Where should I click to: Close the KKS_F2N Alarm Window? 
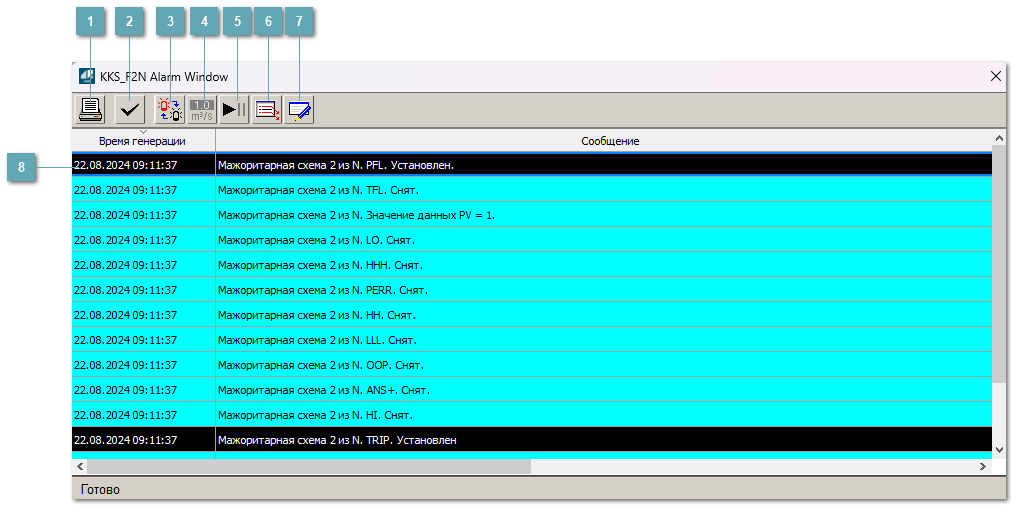click(995, 76)
